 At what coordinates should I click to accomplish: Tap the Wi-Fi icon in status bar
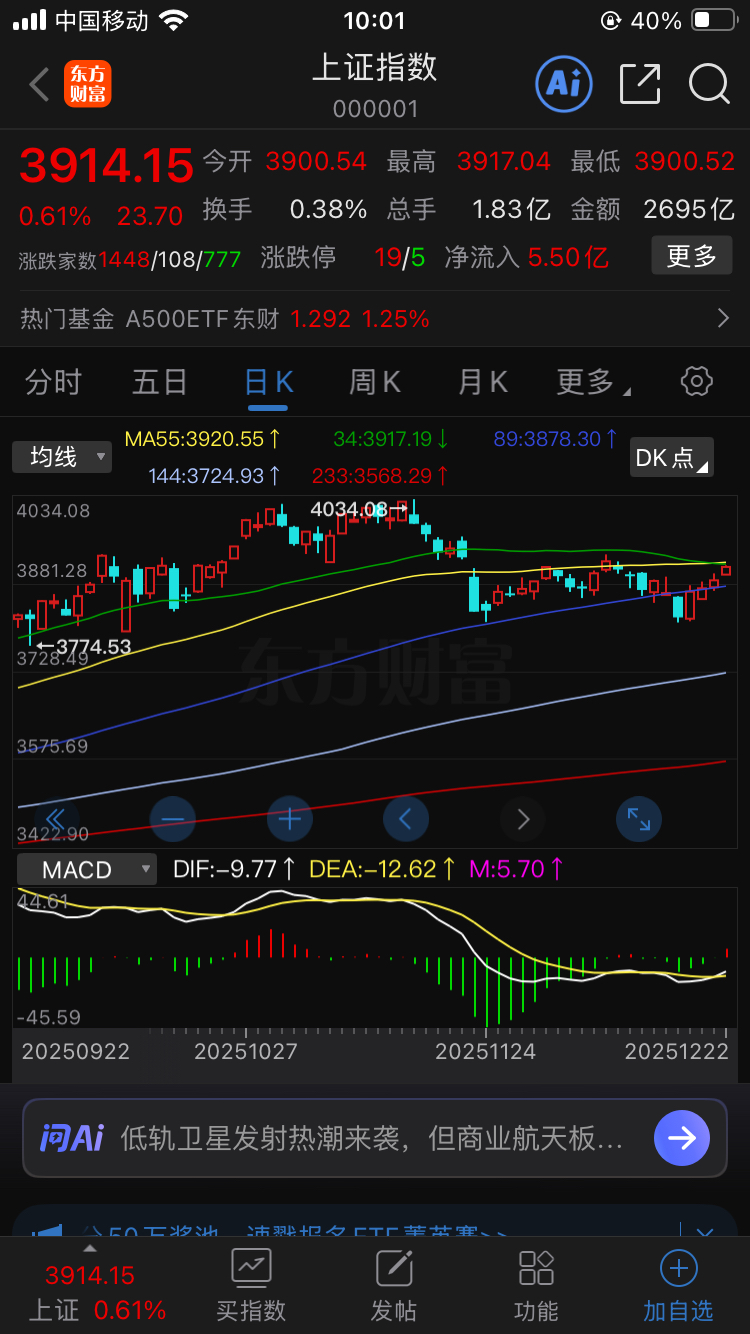(174, 20)
